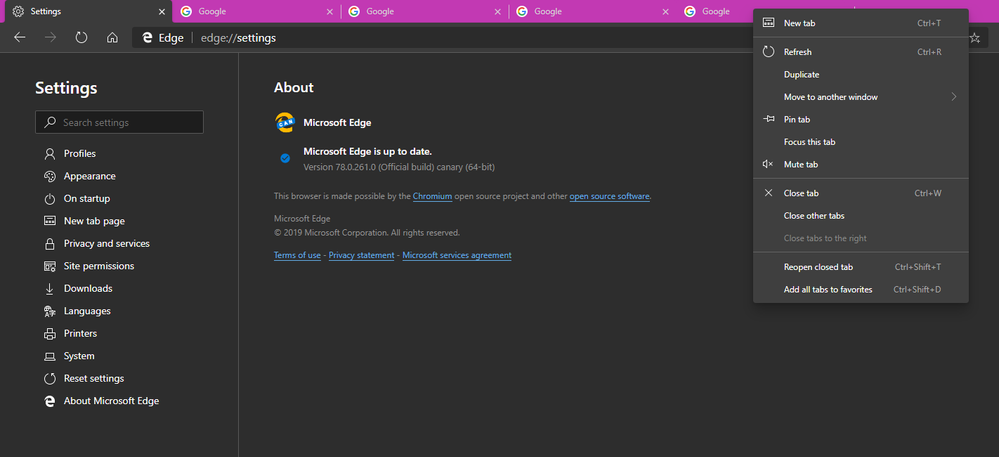
Task: Open the home page icon
Action: coord(112,38)
